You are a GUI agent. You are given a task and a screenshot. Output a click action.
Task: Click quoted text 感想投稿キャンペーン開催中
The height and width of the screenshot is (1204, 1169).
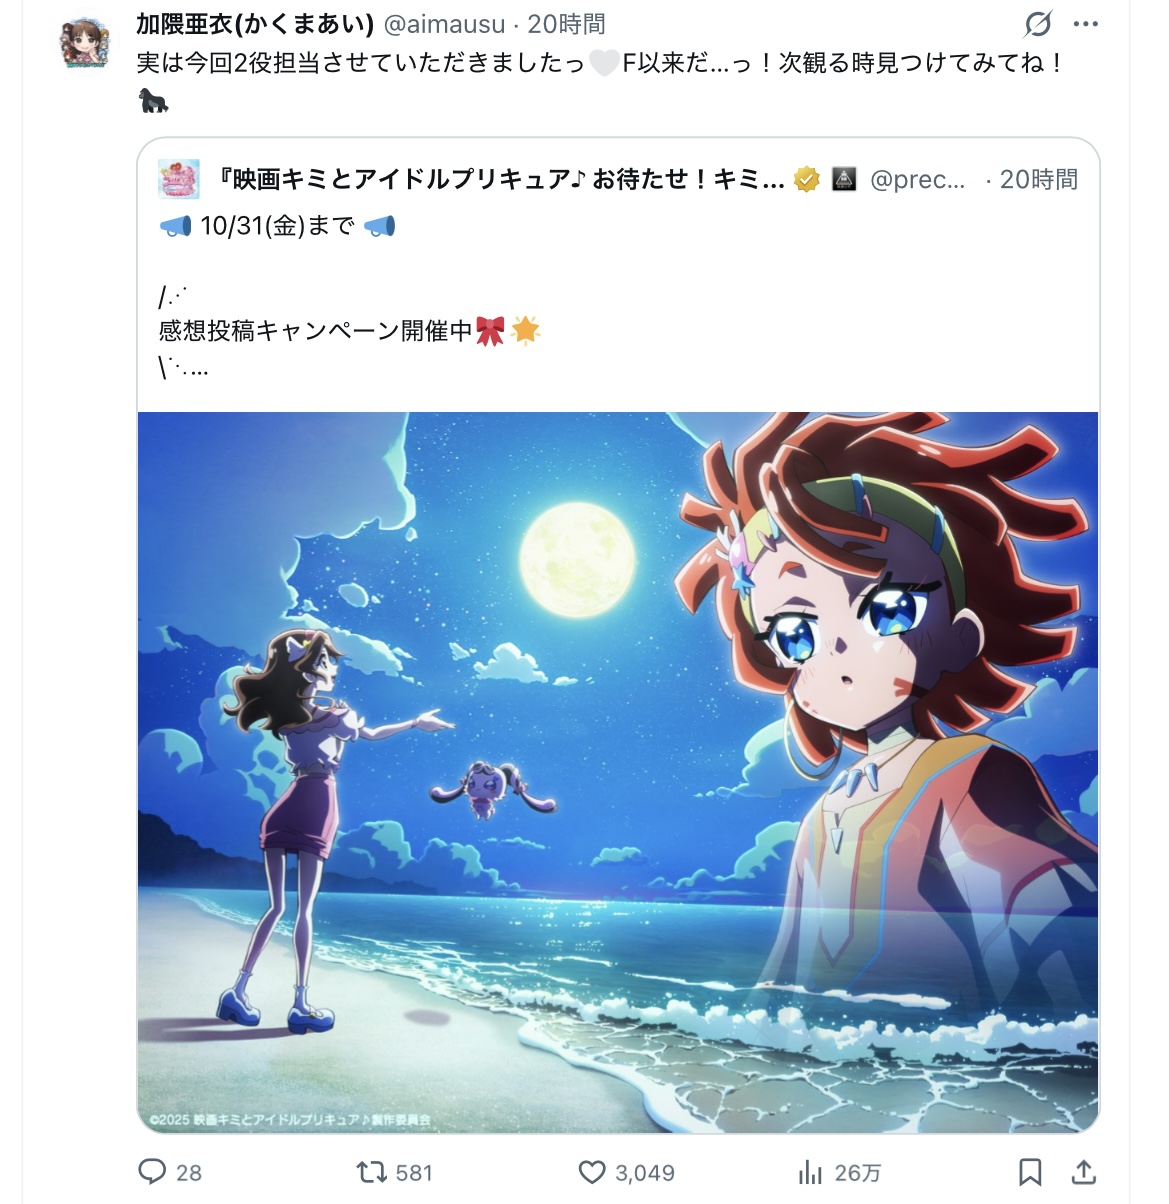(x=315, y=331)
